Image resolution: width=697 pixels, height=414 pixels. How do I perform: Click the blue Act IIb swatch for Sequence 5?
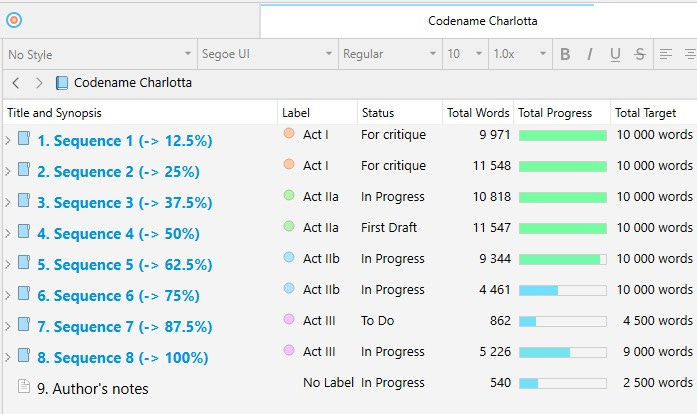coord(289,257)
